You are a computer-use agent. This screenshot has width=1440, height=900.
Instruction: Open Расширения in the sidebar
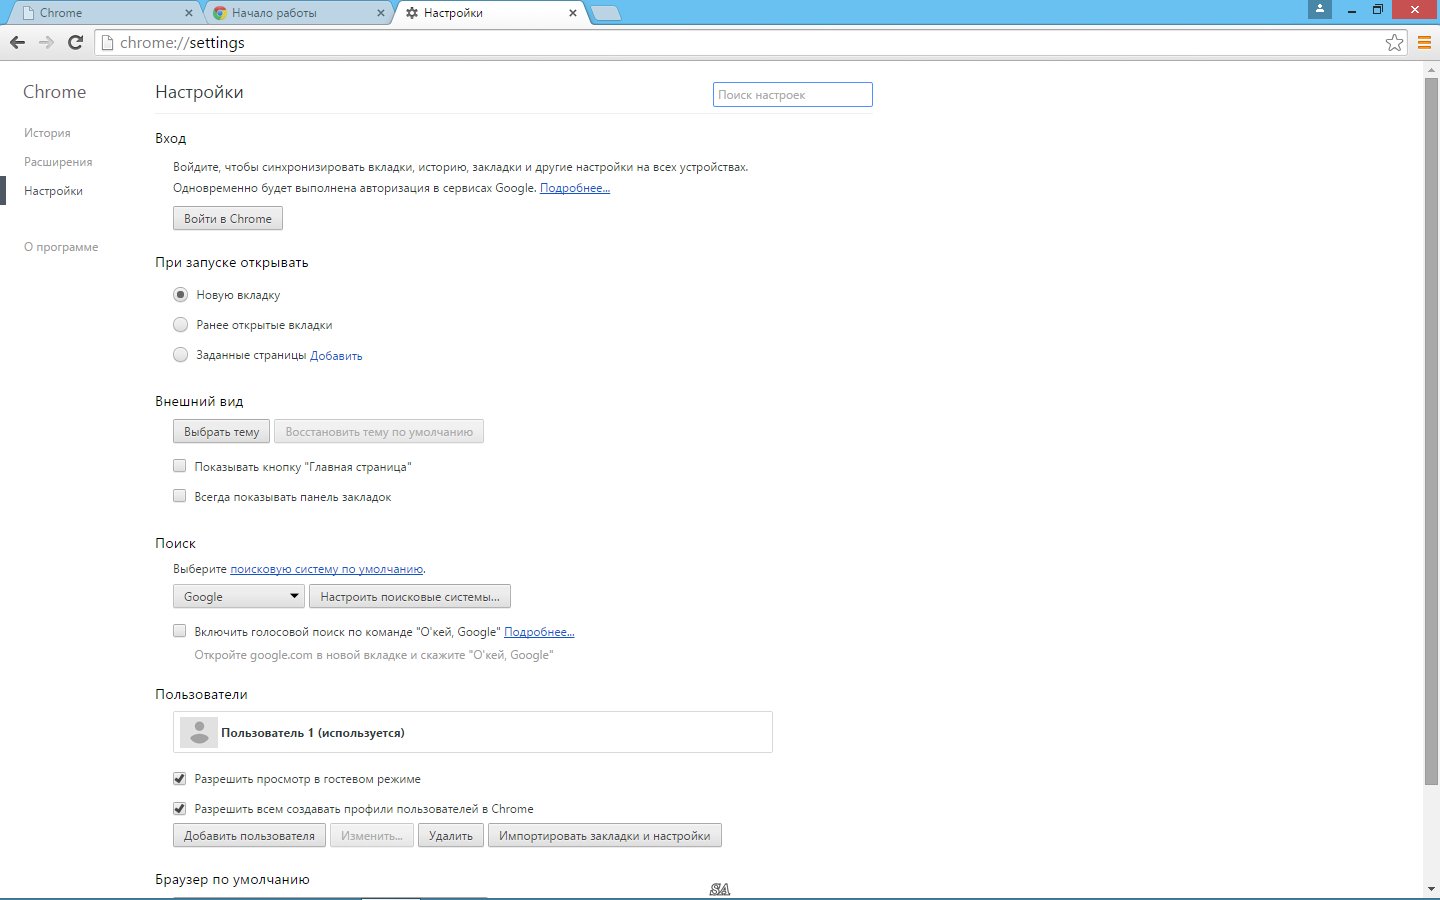(x=58, y=162)
